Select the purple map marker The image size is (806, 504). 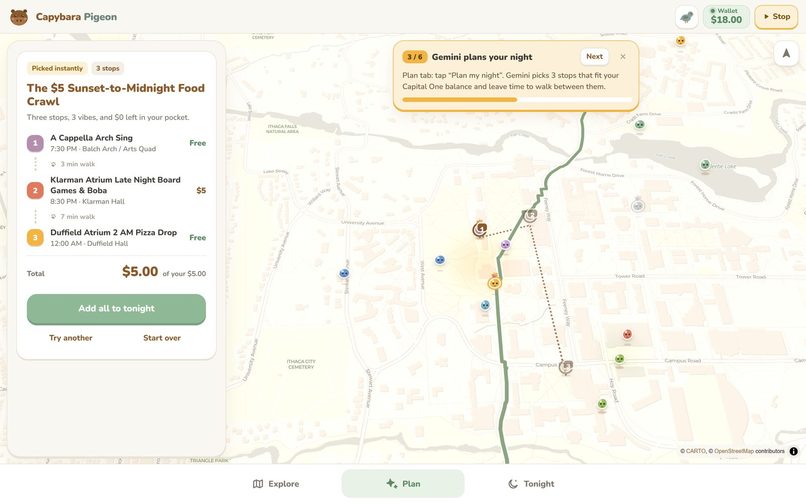(505, 245)
